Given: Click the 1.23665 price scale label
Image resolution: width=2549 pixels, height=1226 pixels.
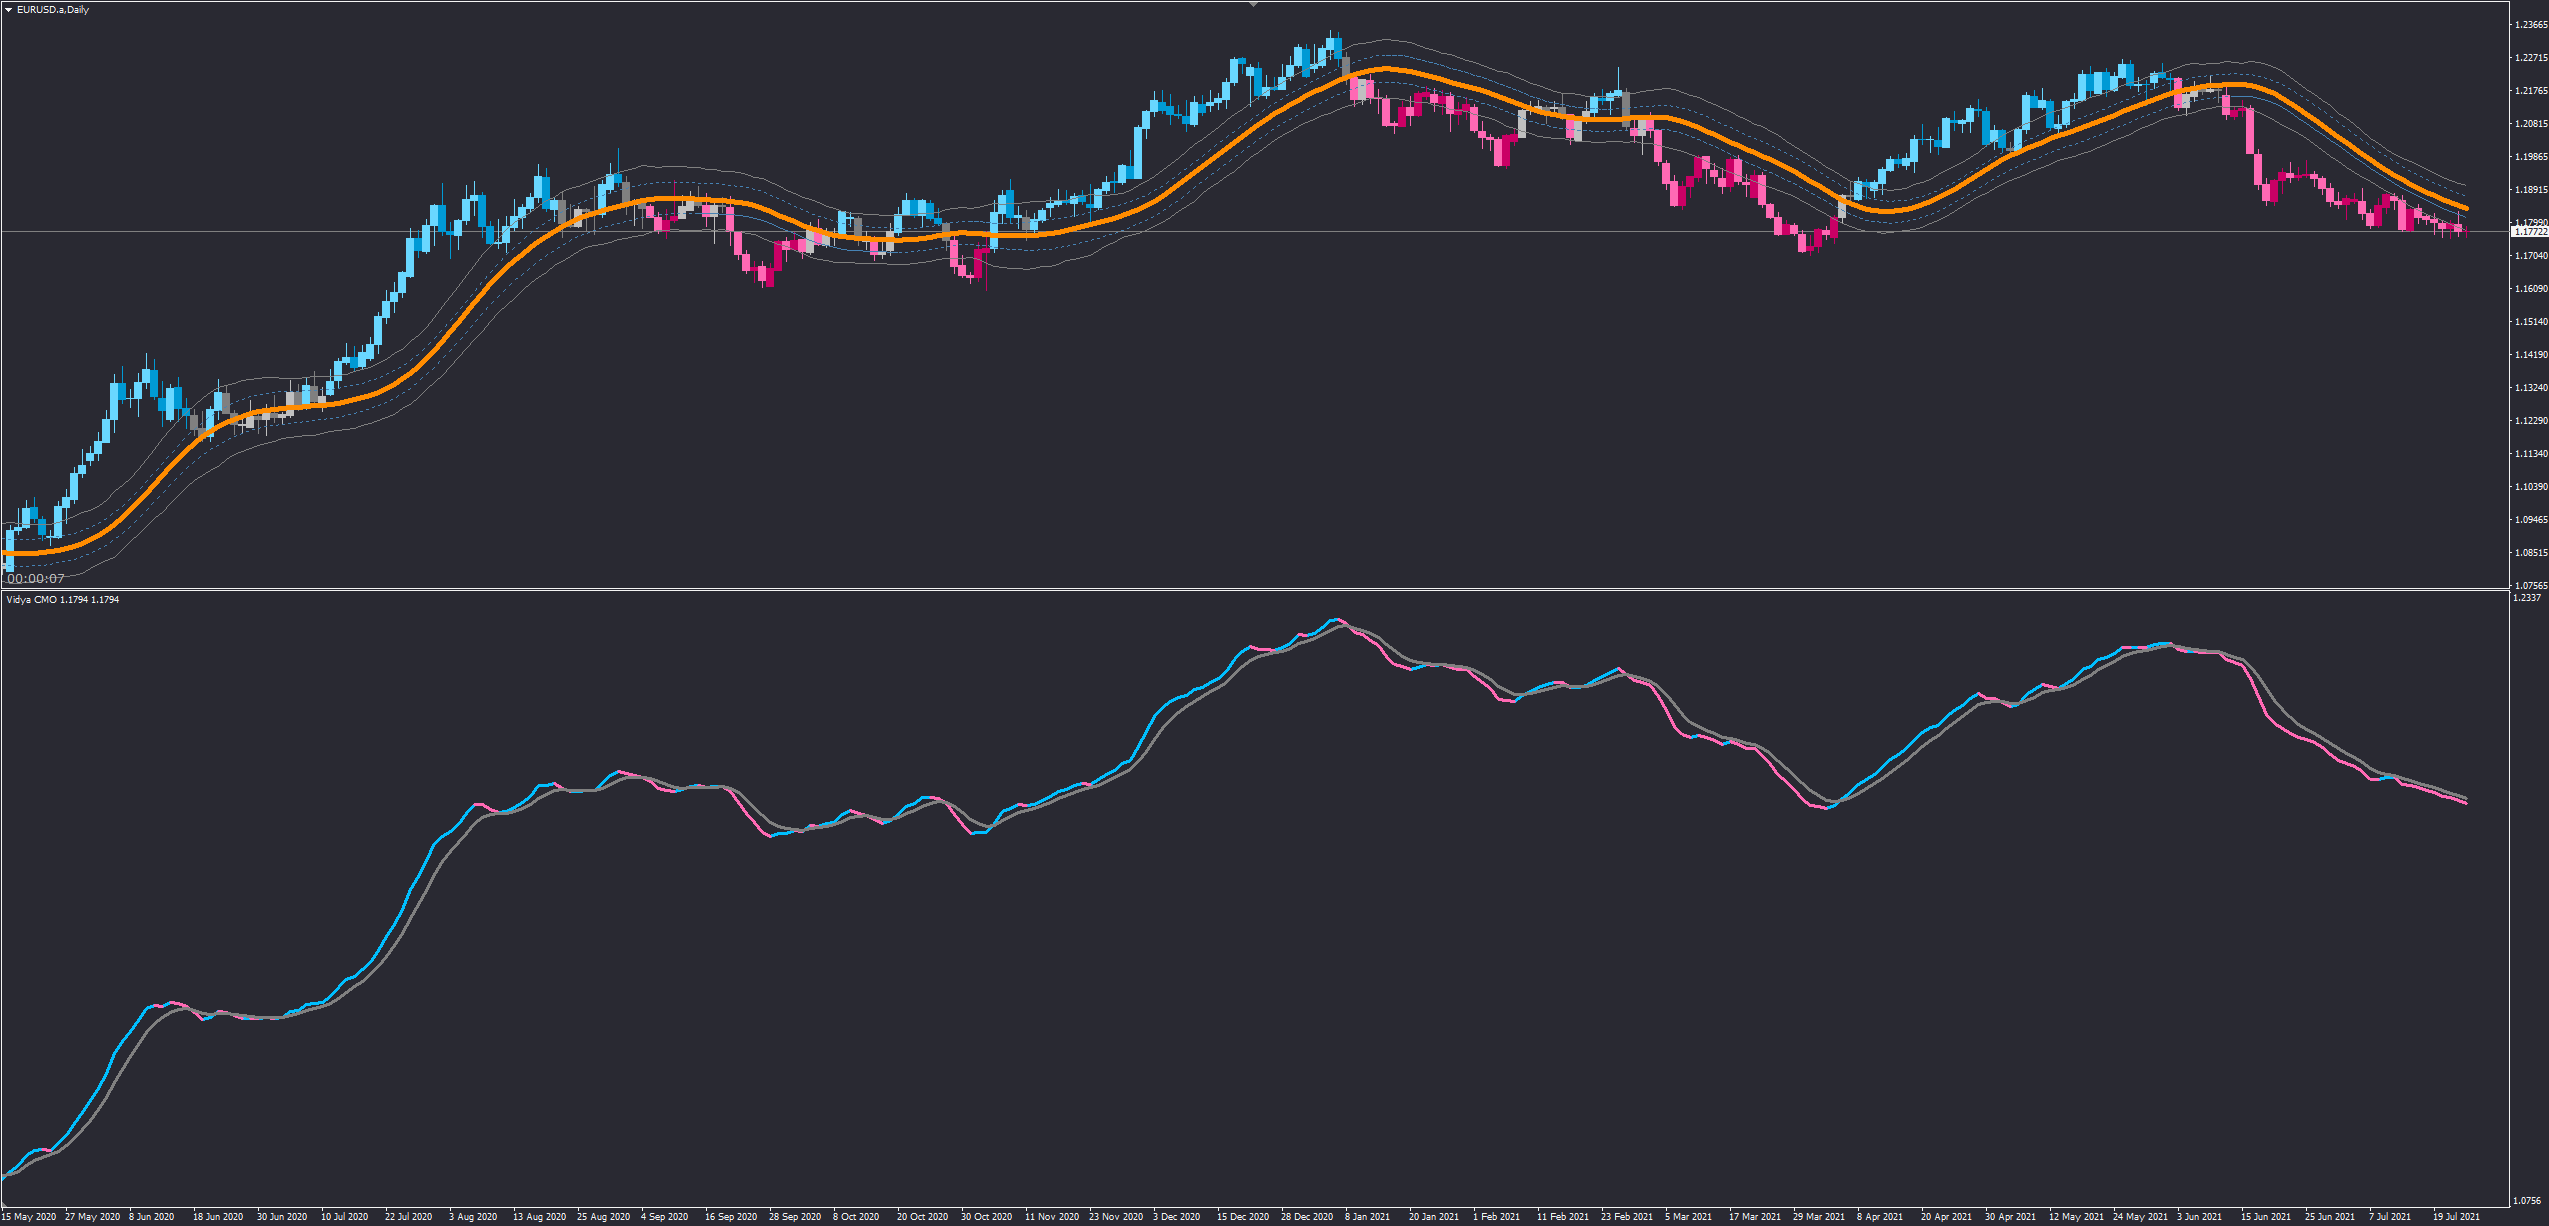Looking at the screenshot, I should (2530, 25).
